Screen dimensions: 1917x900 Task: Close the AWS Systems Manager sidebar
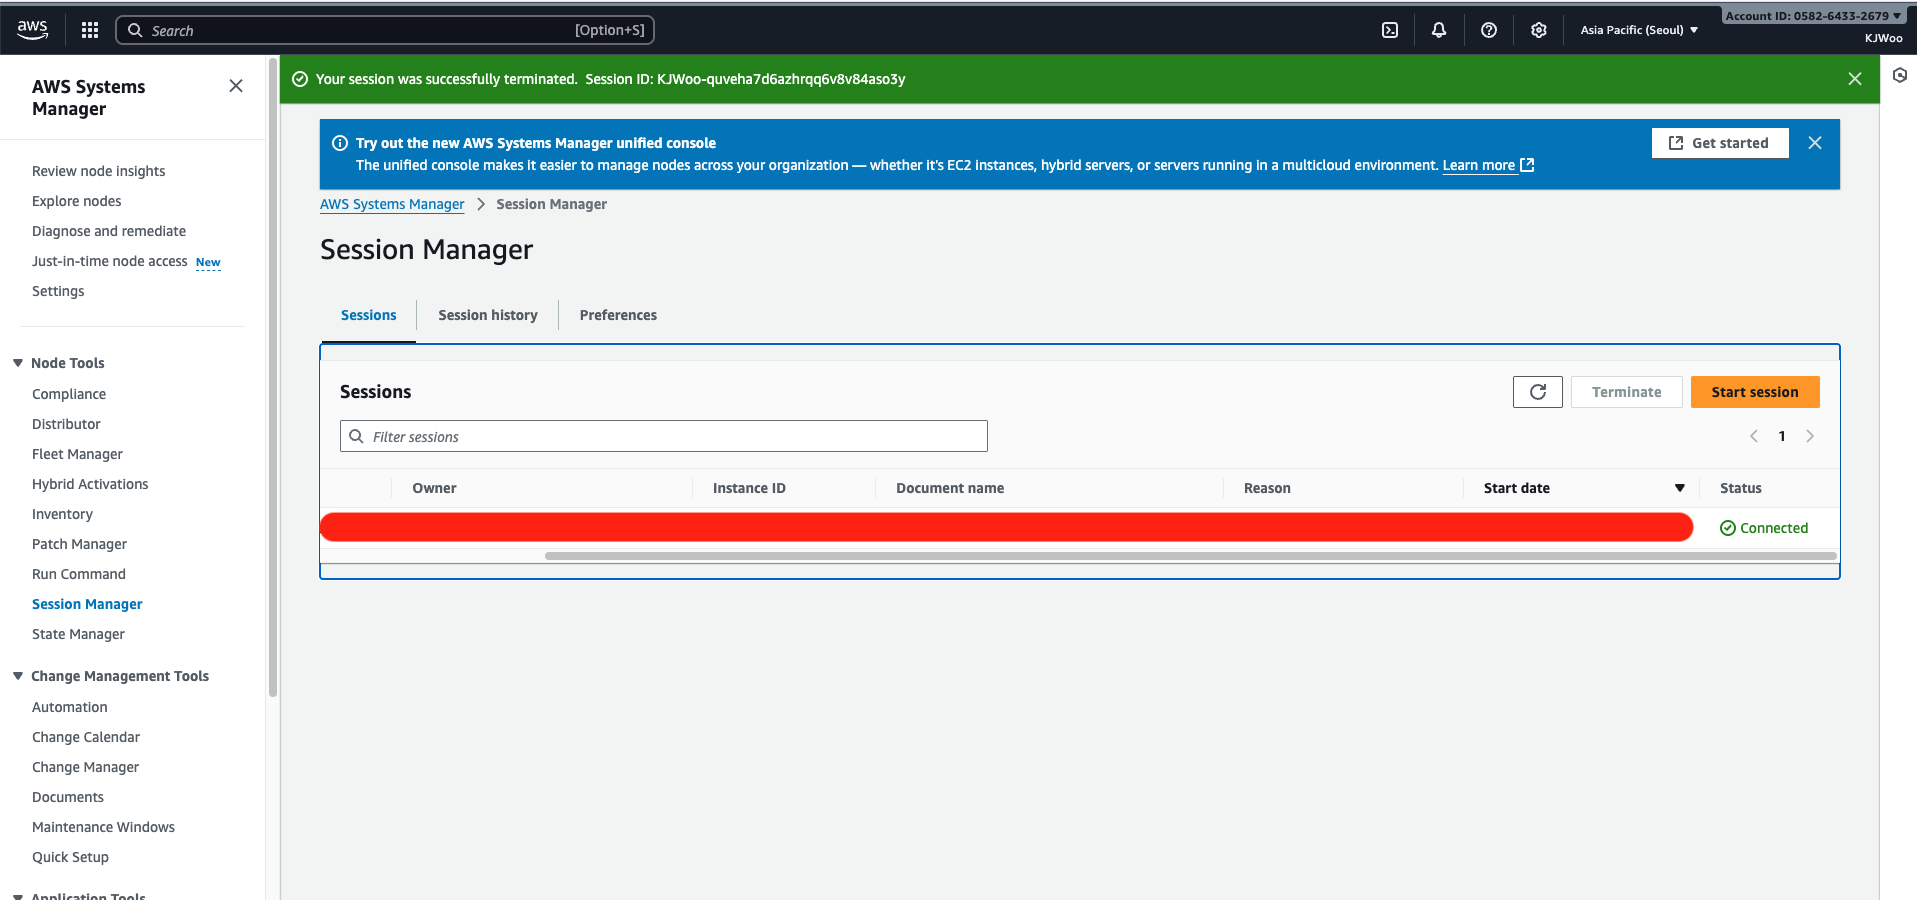click(x=236, y=86)
